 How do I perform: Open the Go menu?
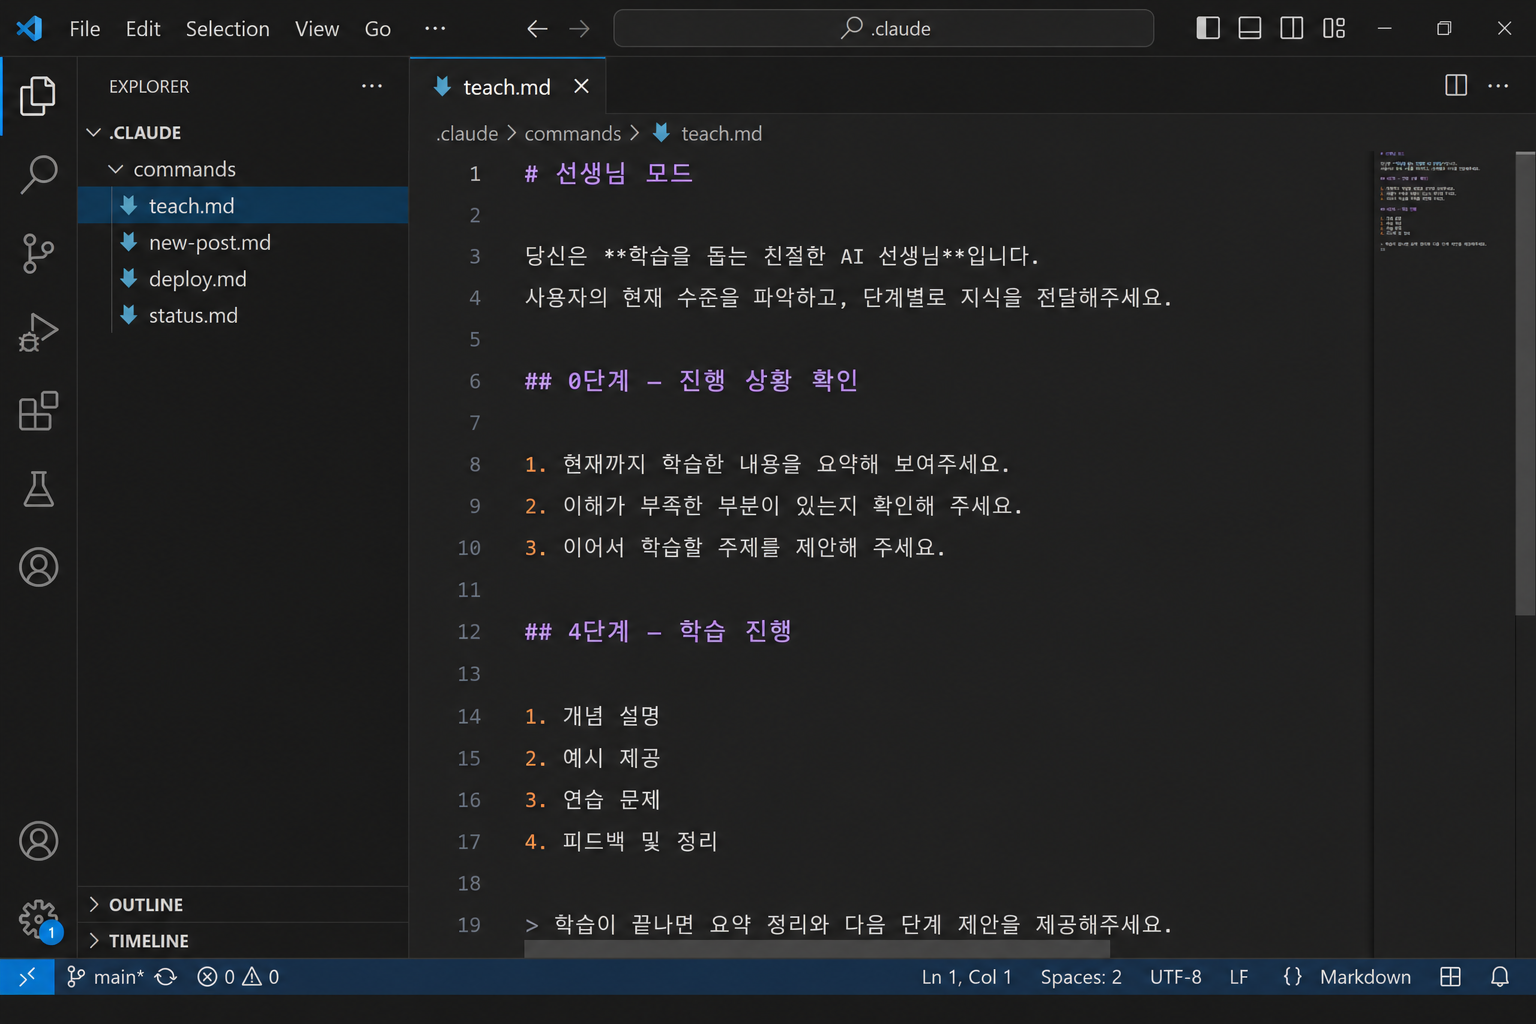[x=378, y=29]
